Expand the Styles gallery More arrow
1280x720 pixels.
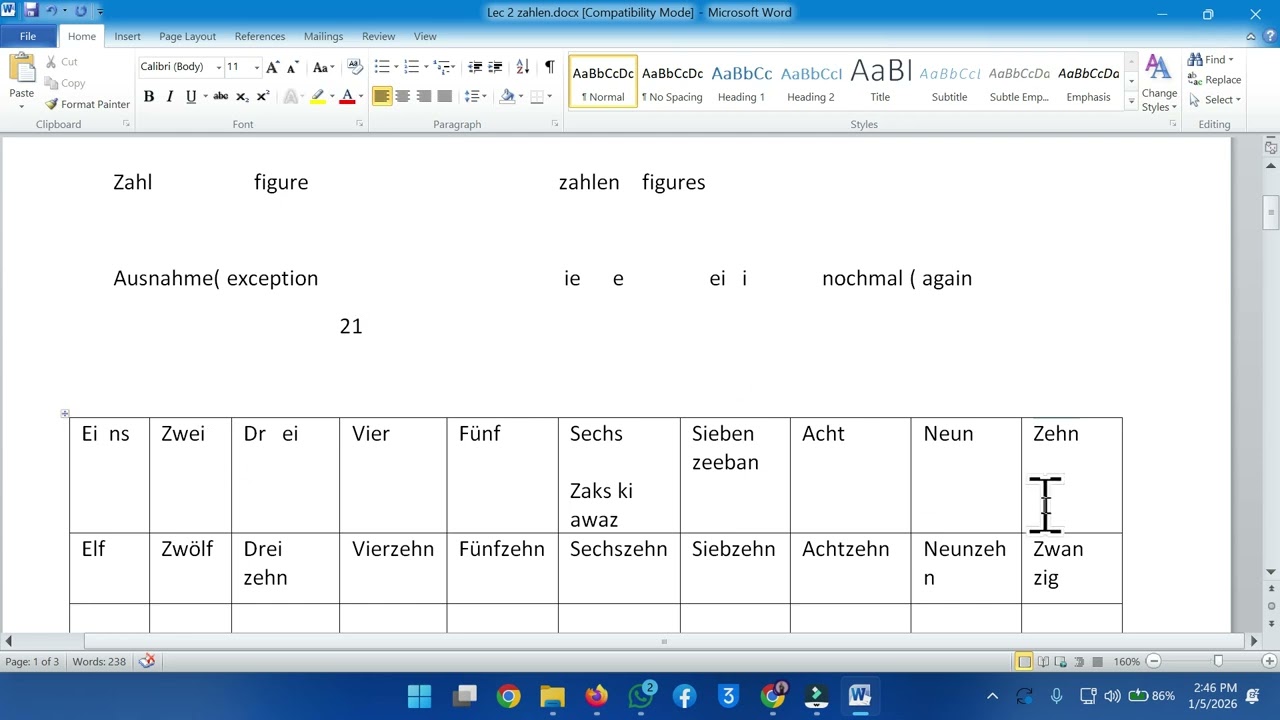[x=1131, y=102]
